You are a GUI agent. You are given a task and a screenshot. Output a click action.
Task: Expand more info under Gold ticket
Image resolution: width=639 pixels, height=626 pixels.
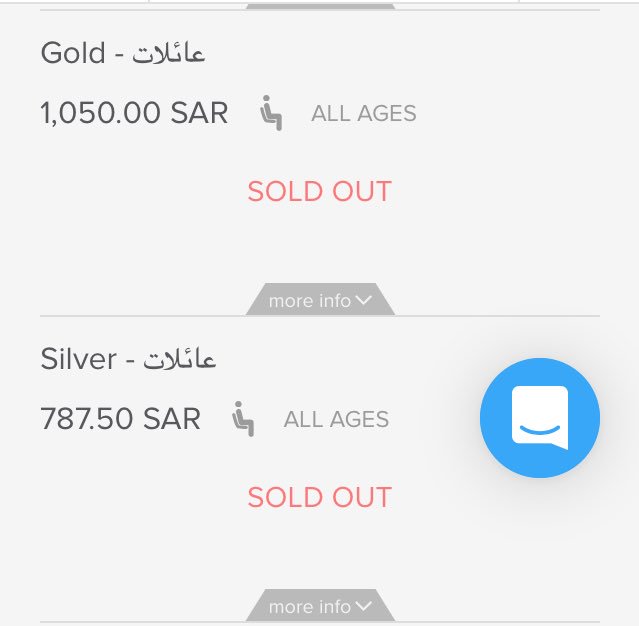(x=320, y=299)
